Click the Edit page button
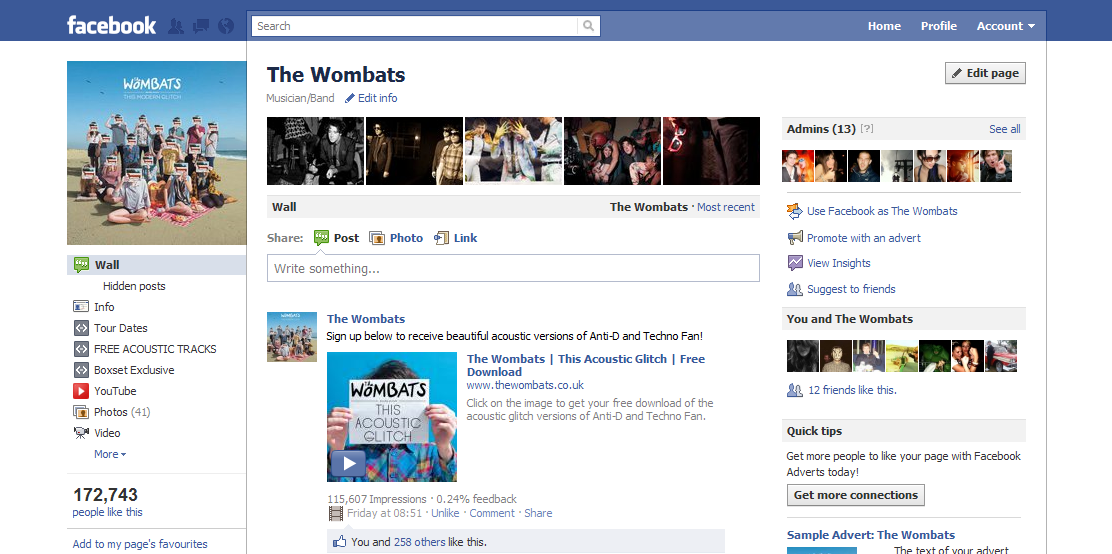 (985, 73)
